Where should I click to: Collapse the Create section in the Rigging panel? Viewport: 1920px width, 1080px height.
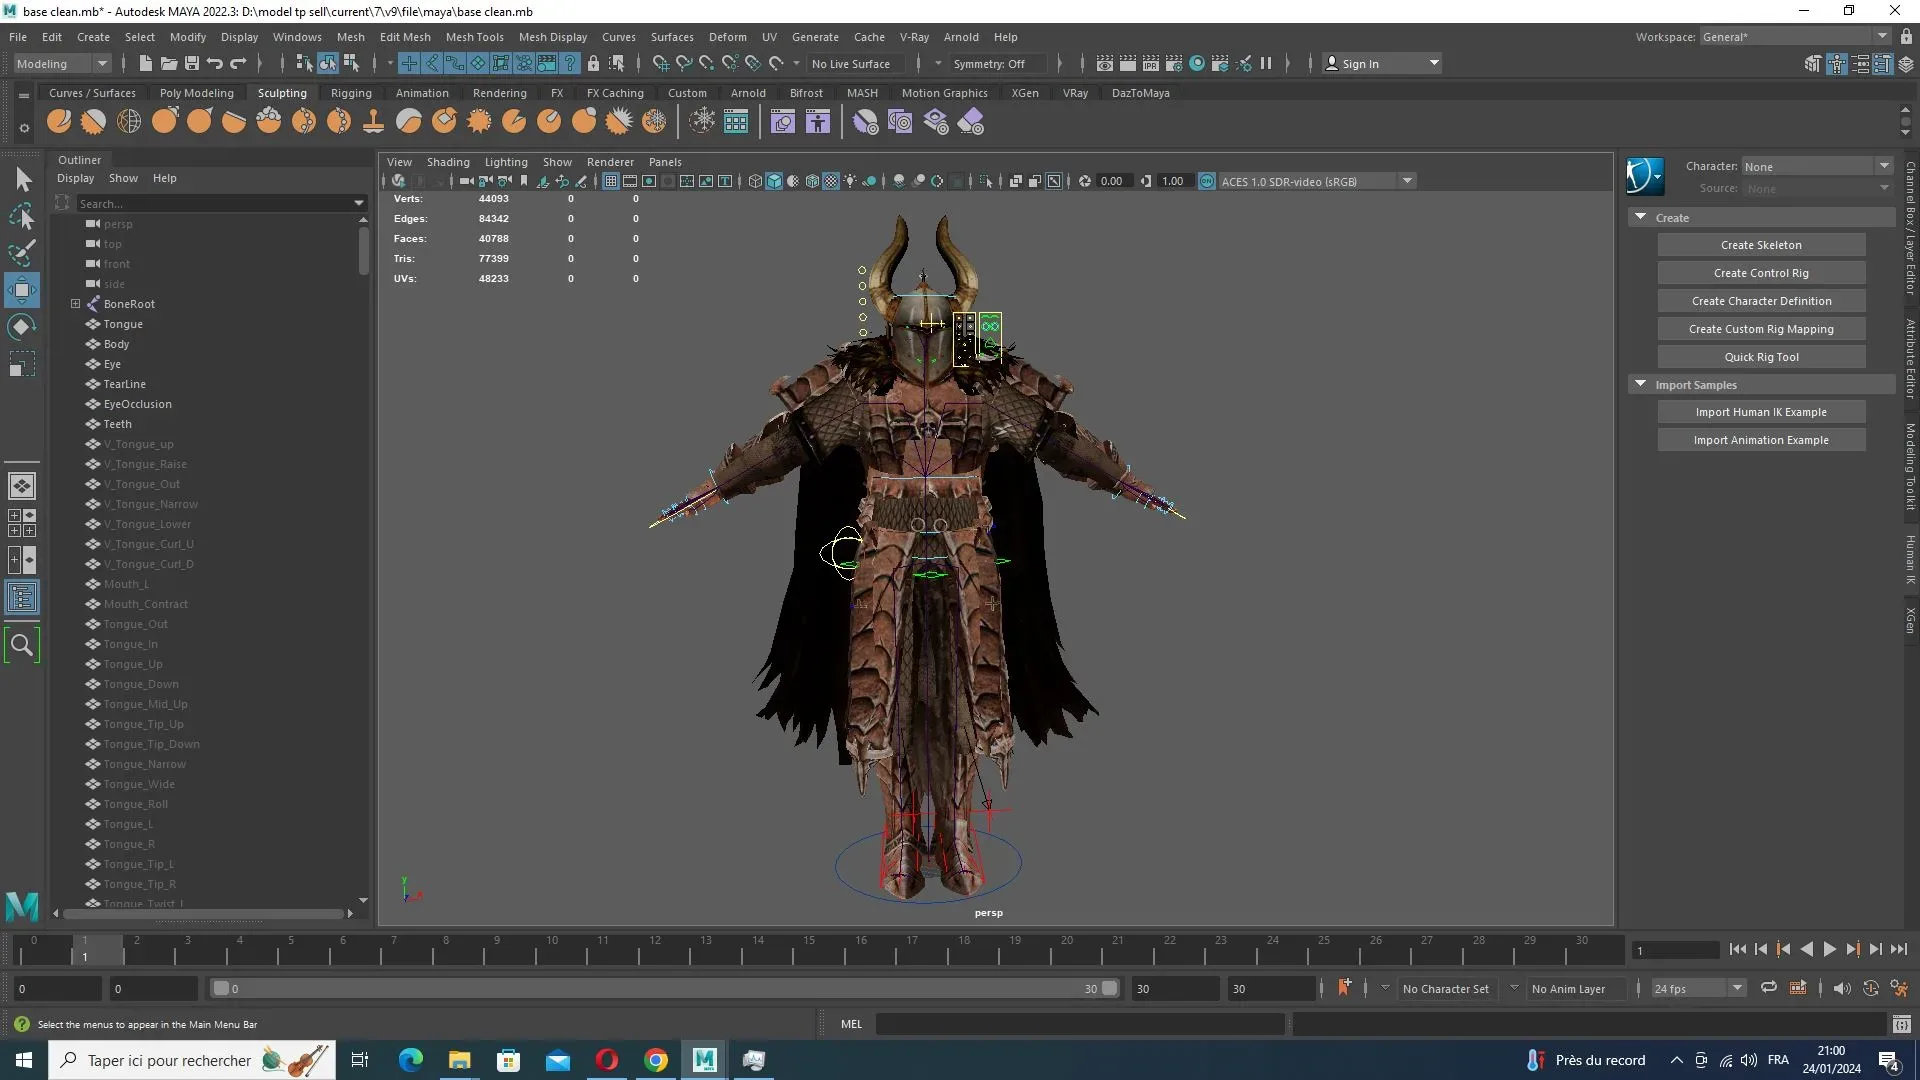pos(1641,217)
